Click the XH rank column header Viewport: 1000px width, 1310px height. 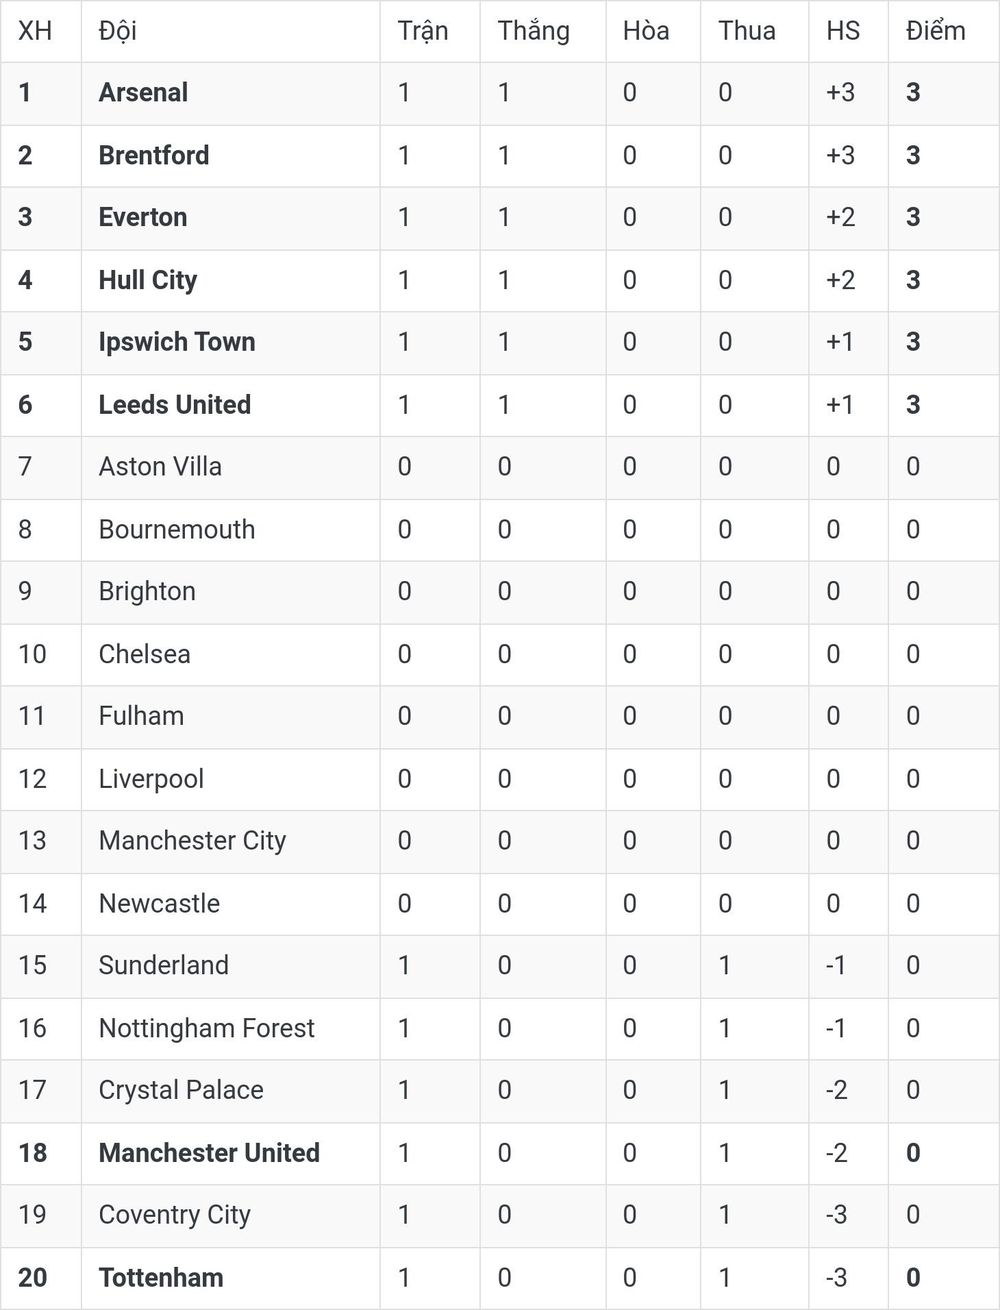click(35, 31)
